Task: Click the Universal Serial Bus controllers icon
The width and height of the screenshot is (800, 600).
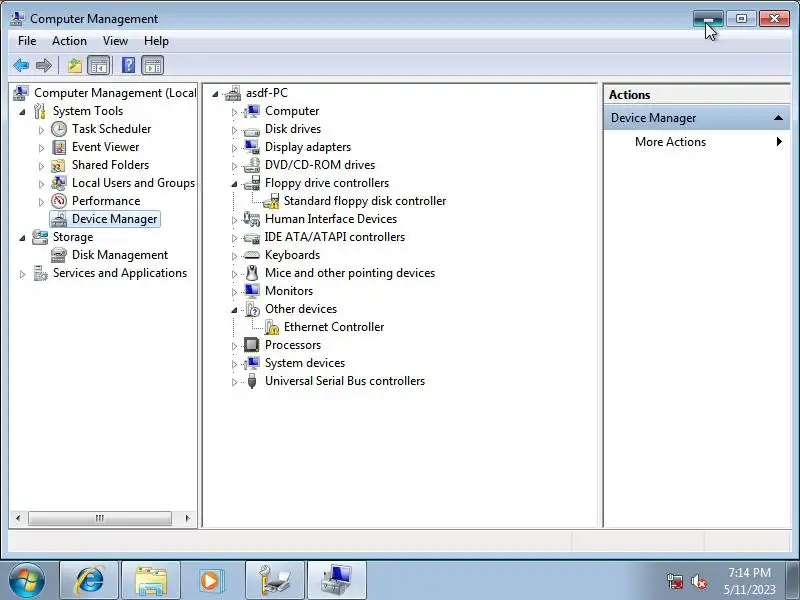Action: [x=252, y=381]
